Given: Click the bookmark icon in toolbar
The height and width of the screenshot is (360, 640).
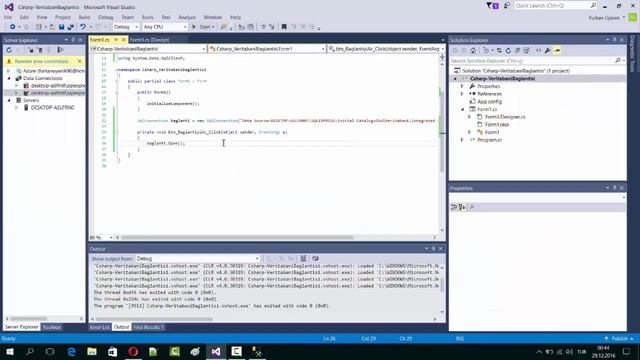Looking at the screenshot, I should pos(284,27).
